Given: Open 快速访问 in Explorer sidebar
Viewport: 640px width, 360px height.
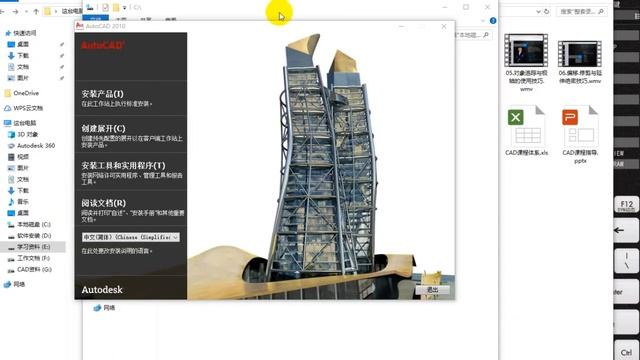Looking at the screenshot, I should coord(24,33).
